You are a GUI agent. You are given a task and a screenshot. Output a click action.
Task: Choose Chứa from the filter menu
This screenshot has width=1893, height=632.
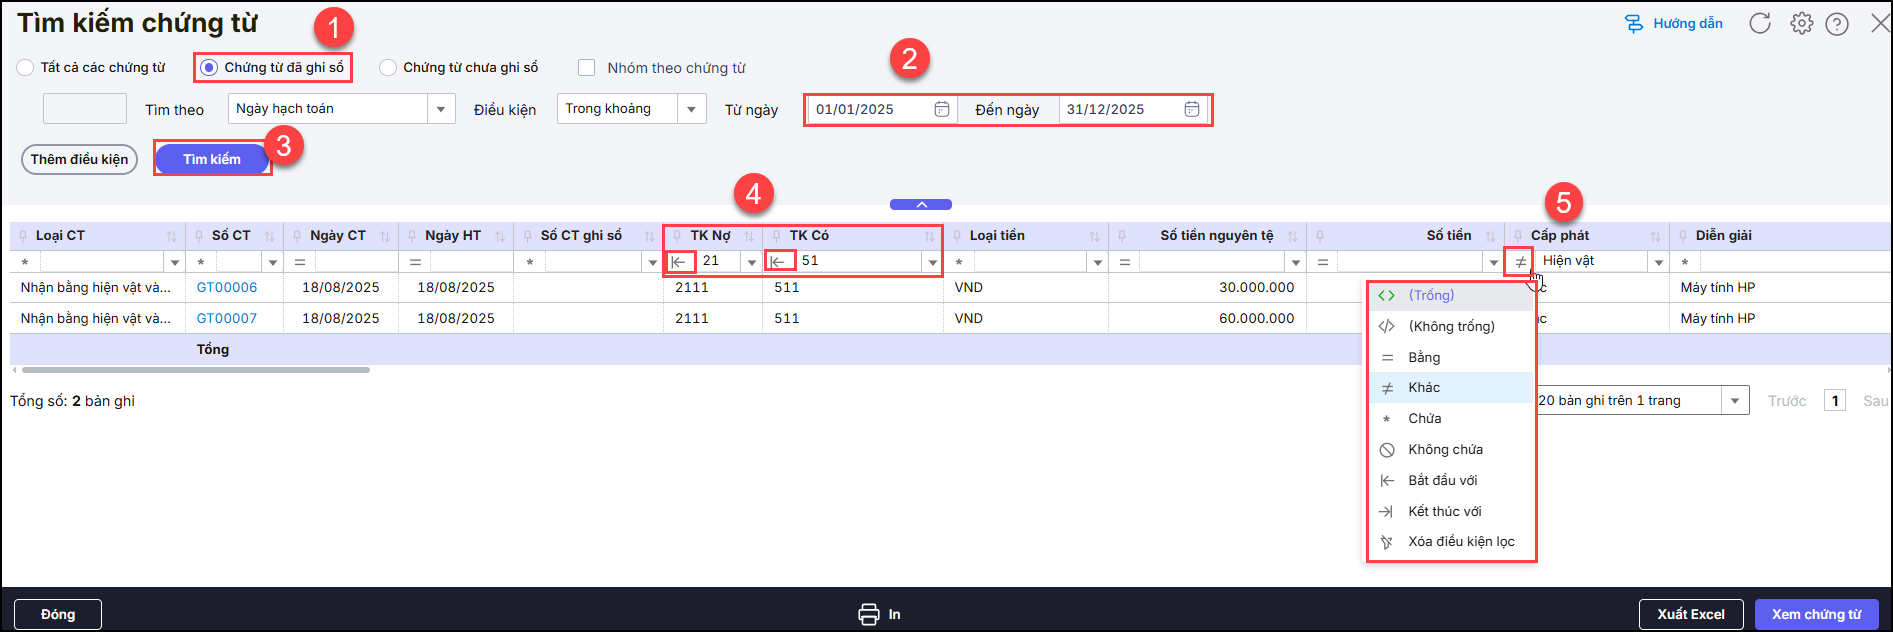[x=1424, y=419]
